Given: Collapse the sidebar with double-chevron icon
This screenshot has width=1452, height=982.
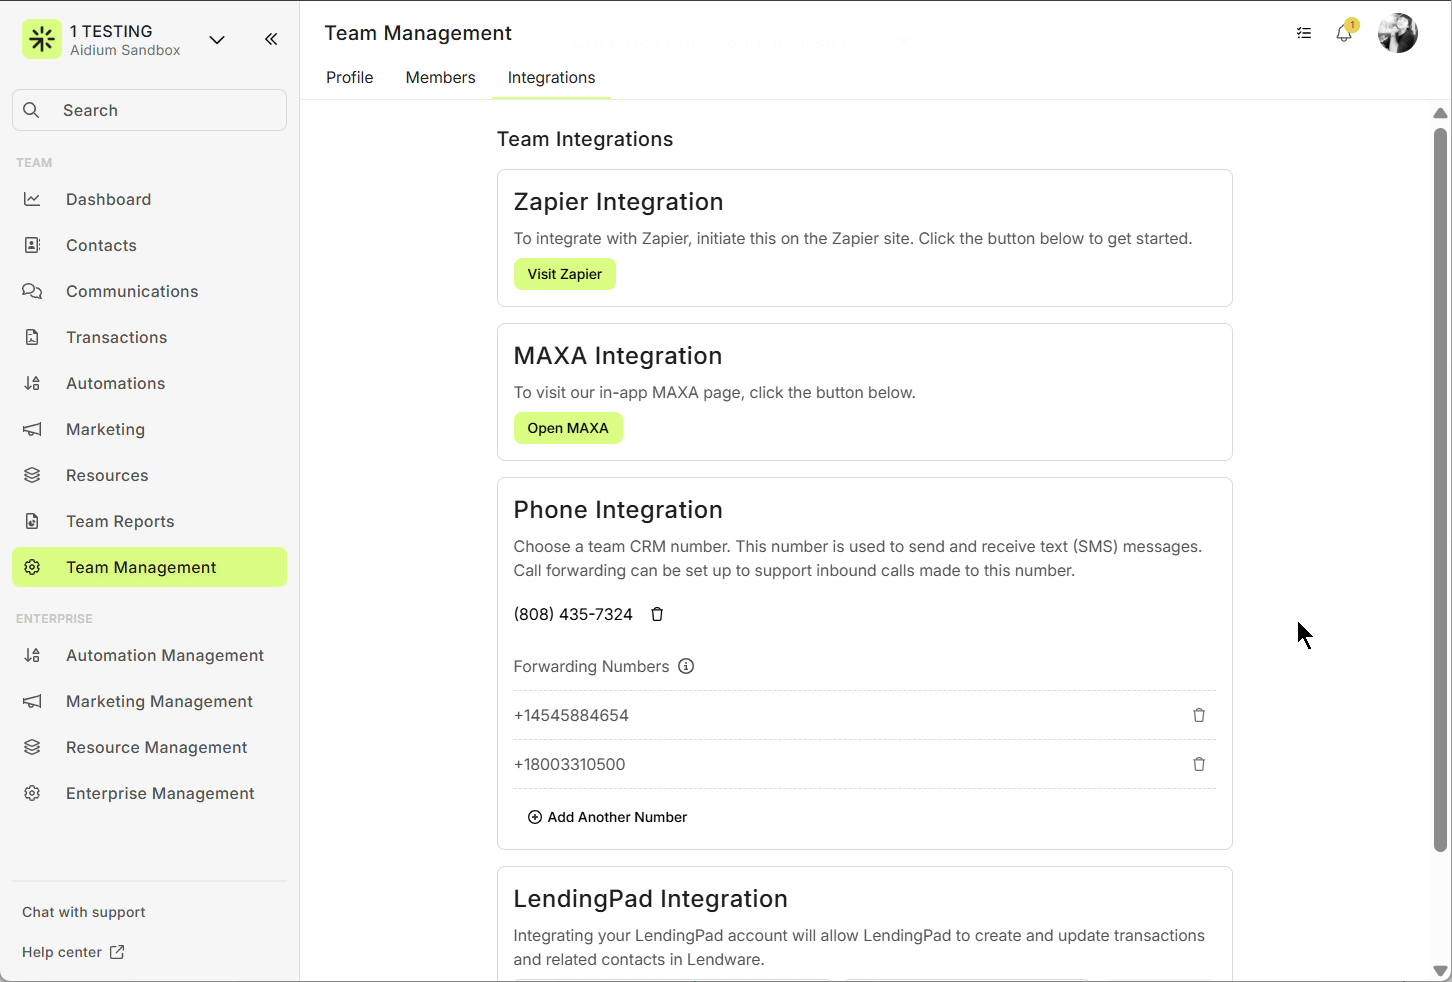Looking at the screenshot, I should pos(271,39).
